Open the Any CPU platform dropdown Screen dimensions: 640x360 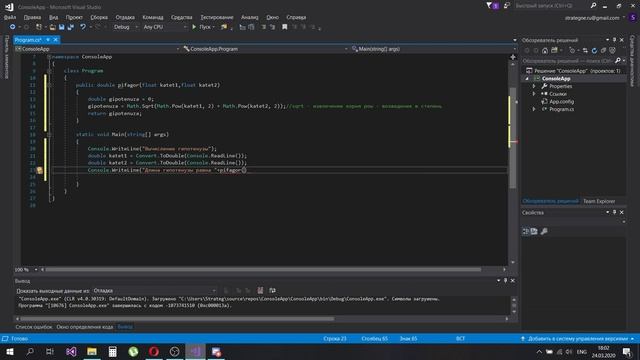tap(164, 27)
